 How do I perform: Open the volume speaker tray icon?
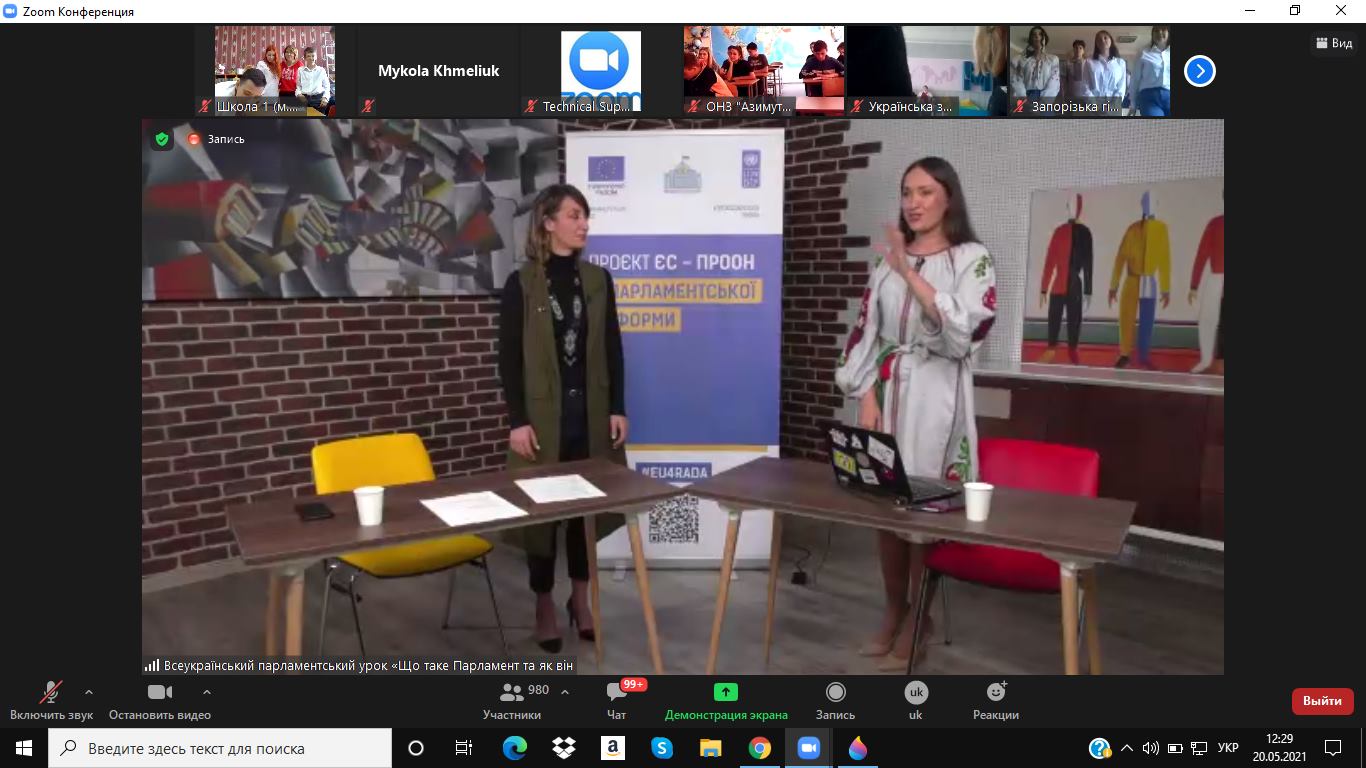(x=1150, y=748)
